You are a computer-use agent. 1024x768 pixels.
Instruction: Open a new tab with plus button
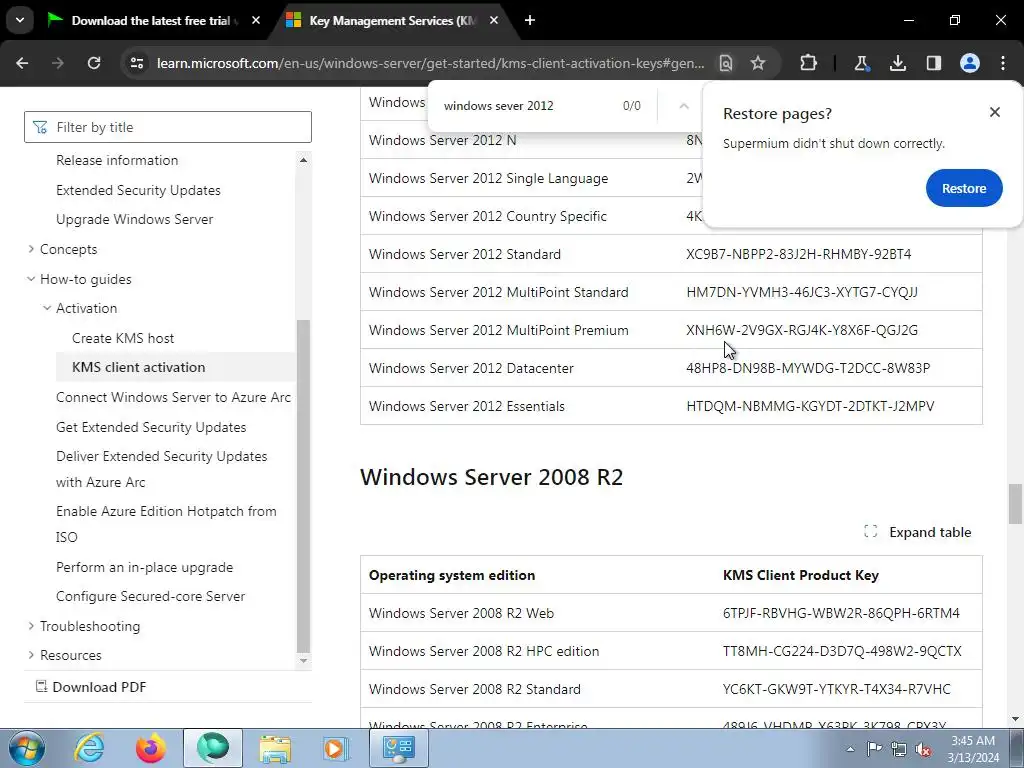click(x=530, y=20)
